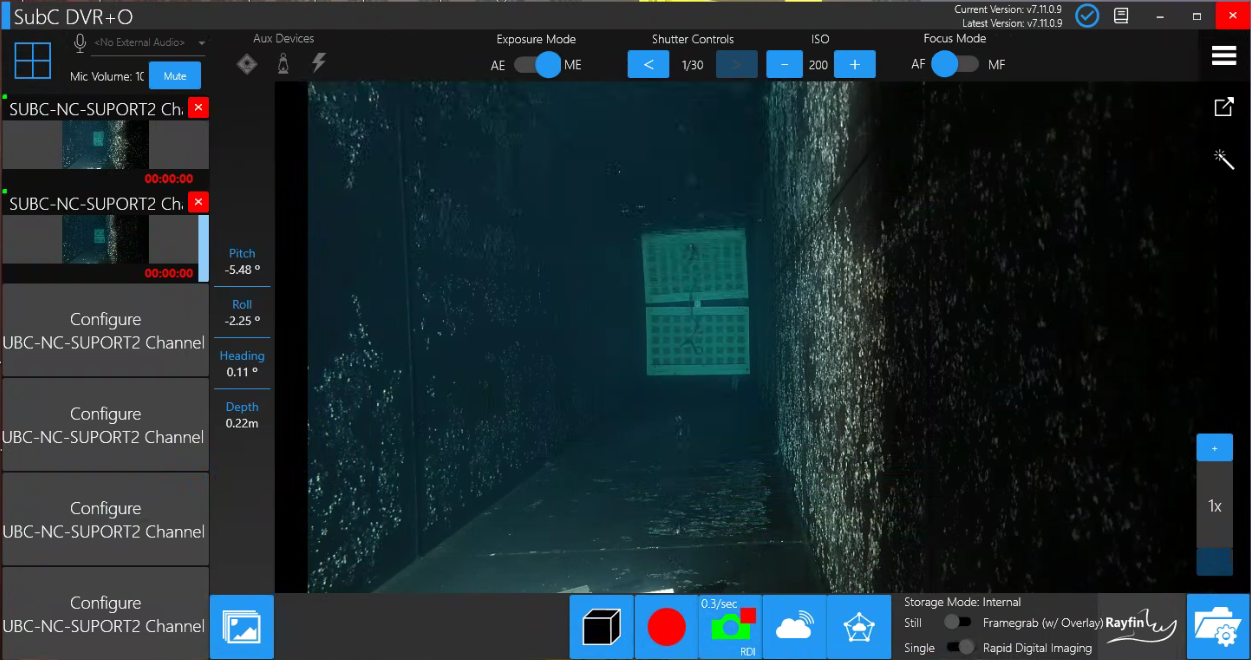Click the cloud network pentagon icon
1251x660 pixels.
pyautogui.click(x=858, y=627)
